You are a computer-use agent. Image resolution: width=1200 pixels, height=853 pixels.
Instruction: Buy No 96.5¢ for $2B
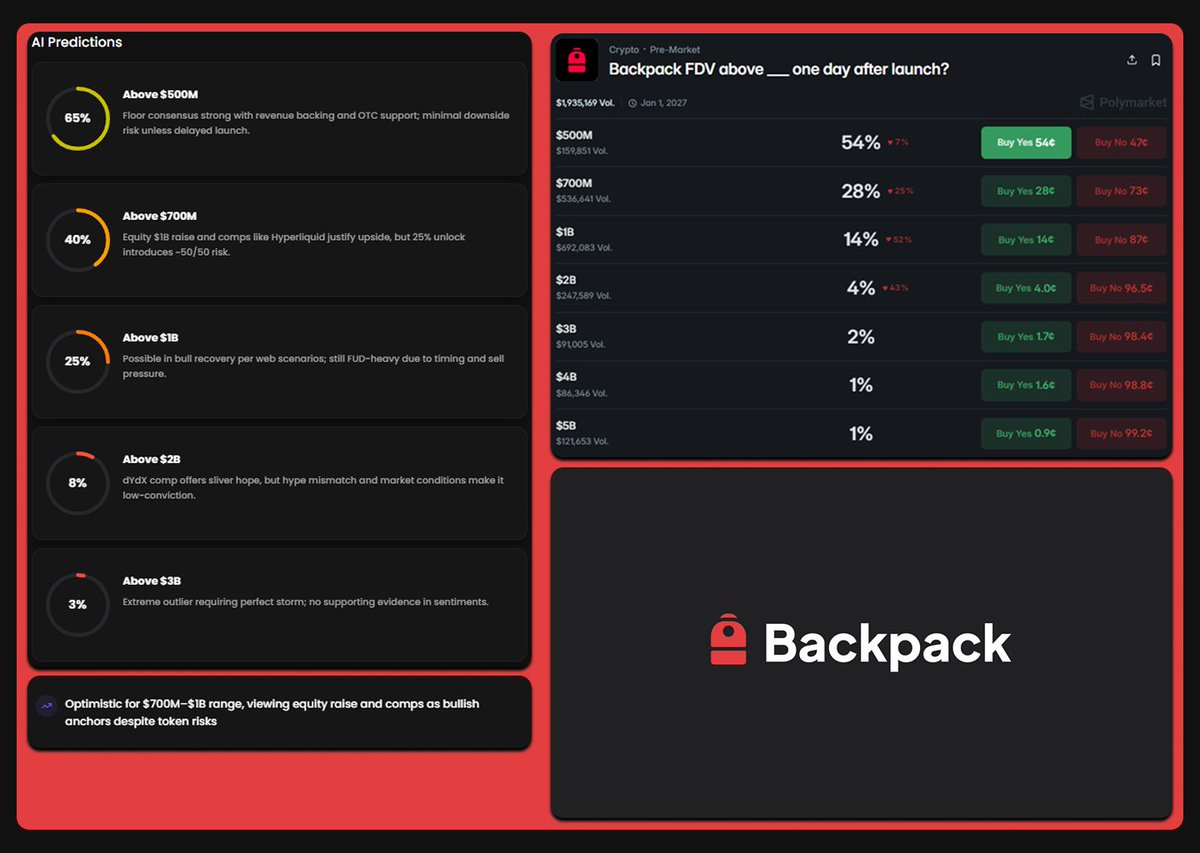click(1121, 288)
